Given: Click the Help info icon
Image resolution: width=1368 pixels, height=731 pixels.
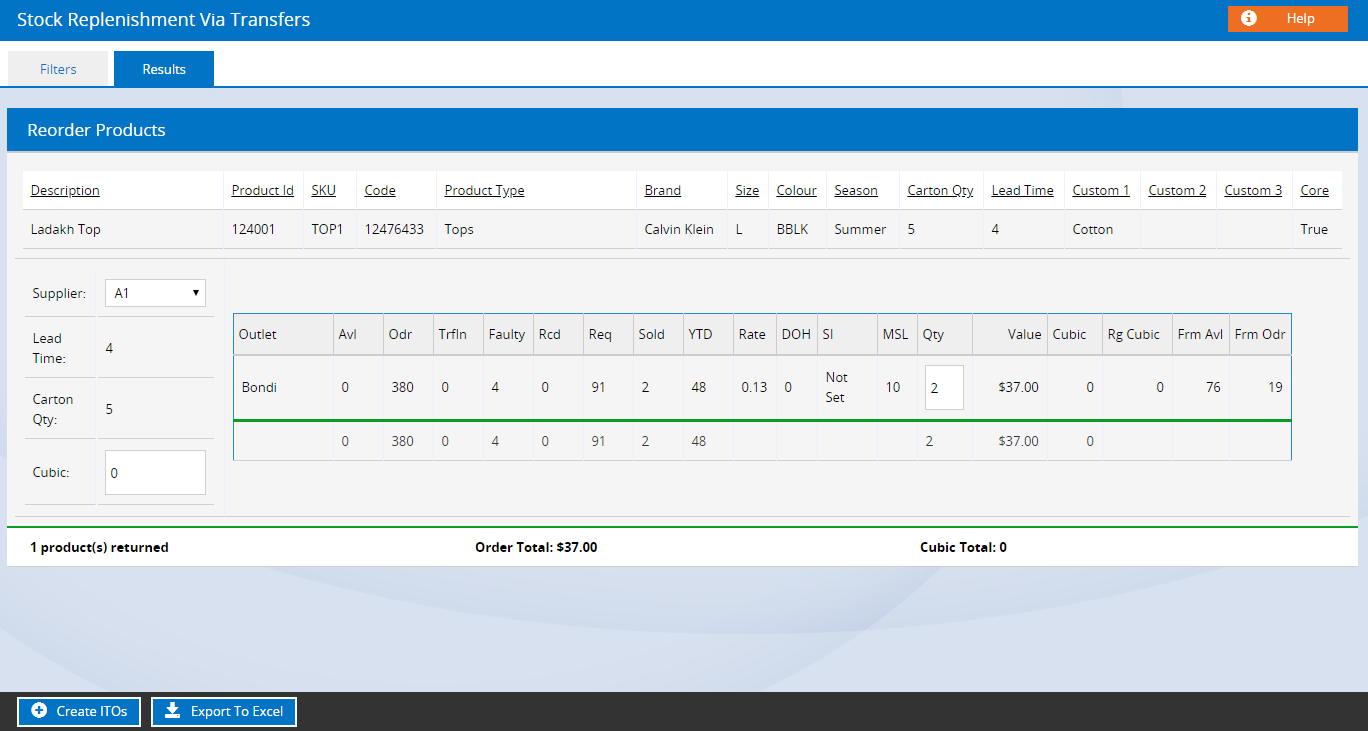Looking at the screenshot, I should 1248,18.
